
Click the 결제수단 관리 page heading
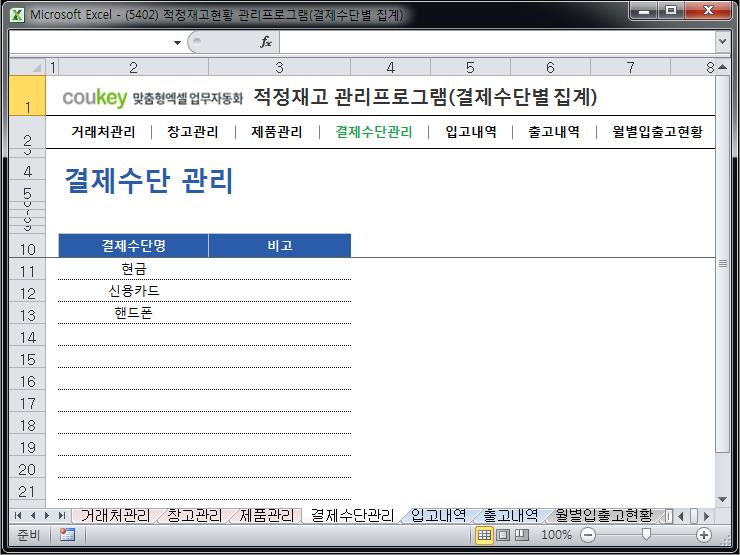(149, 180)
